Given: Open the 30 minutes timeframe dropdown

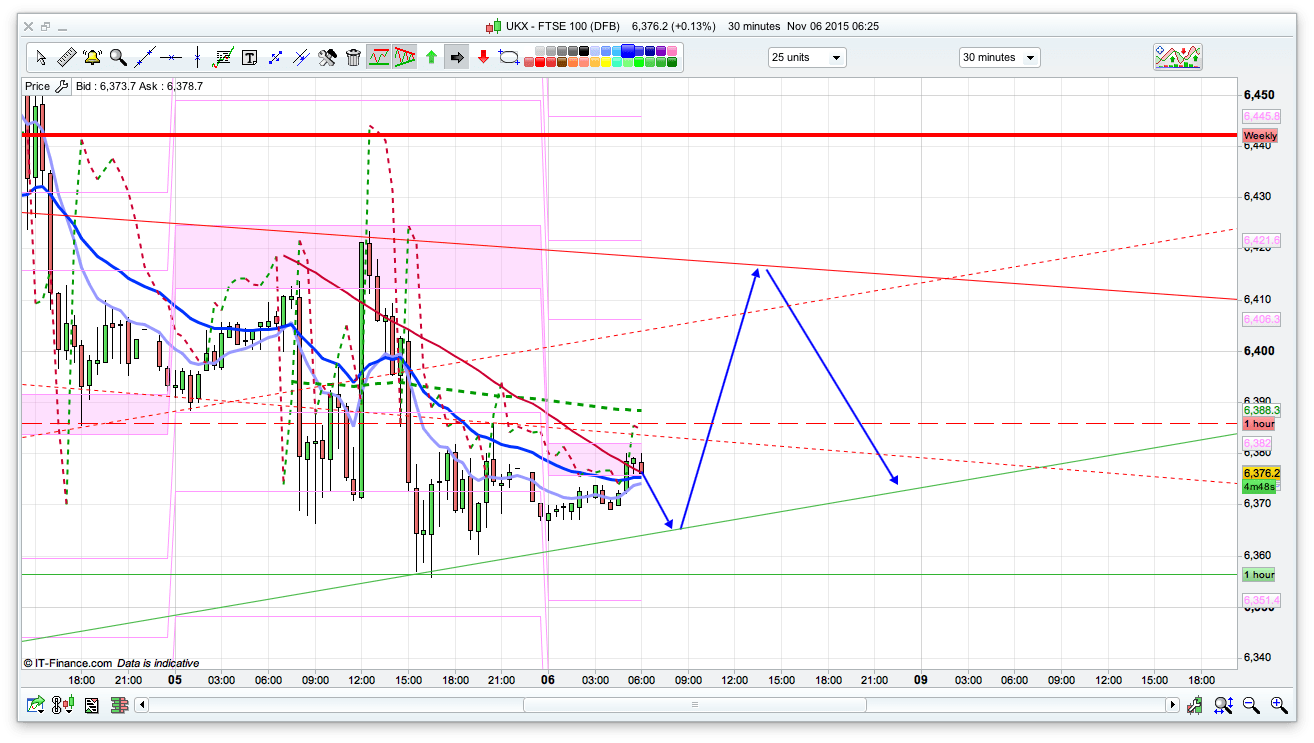Looking at the screenshot, I should pyautogui.click(x=998, y=58).
